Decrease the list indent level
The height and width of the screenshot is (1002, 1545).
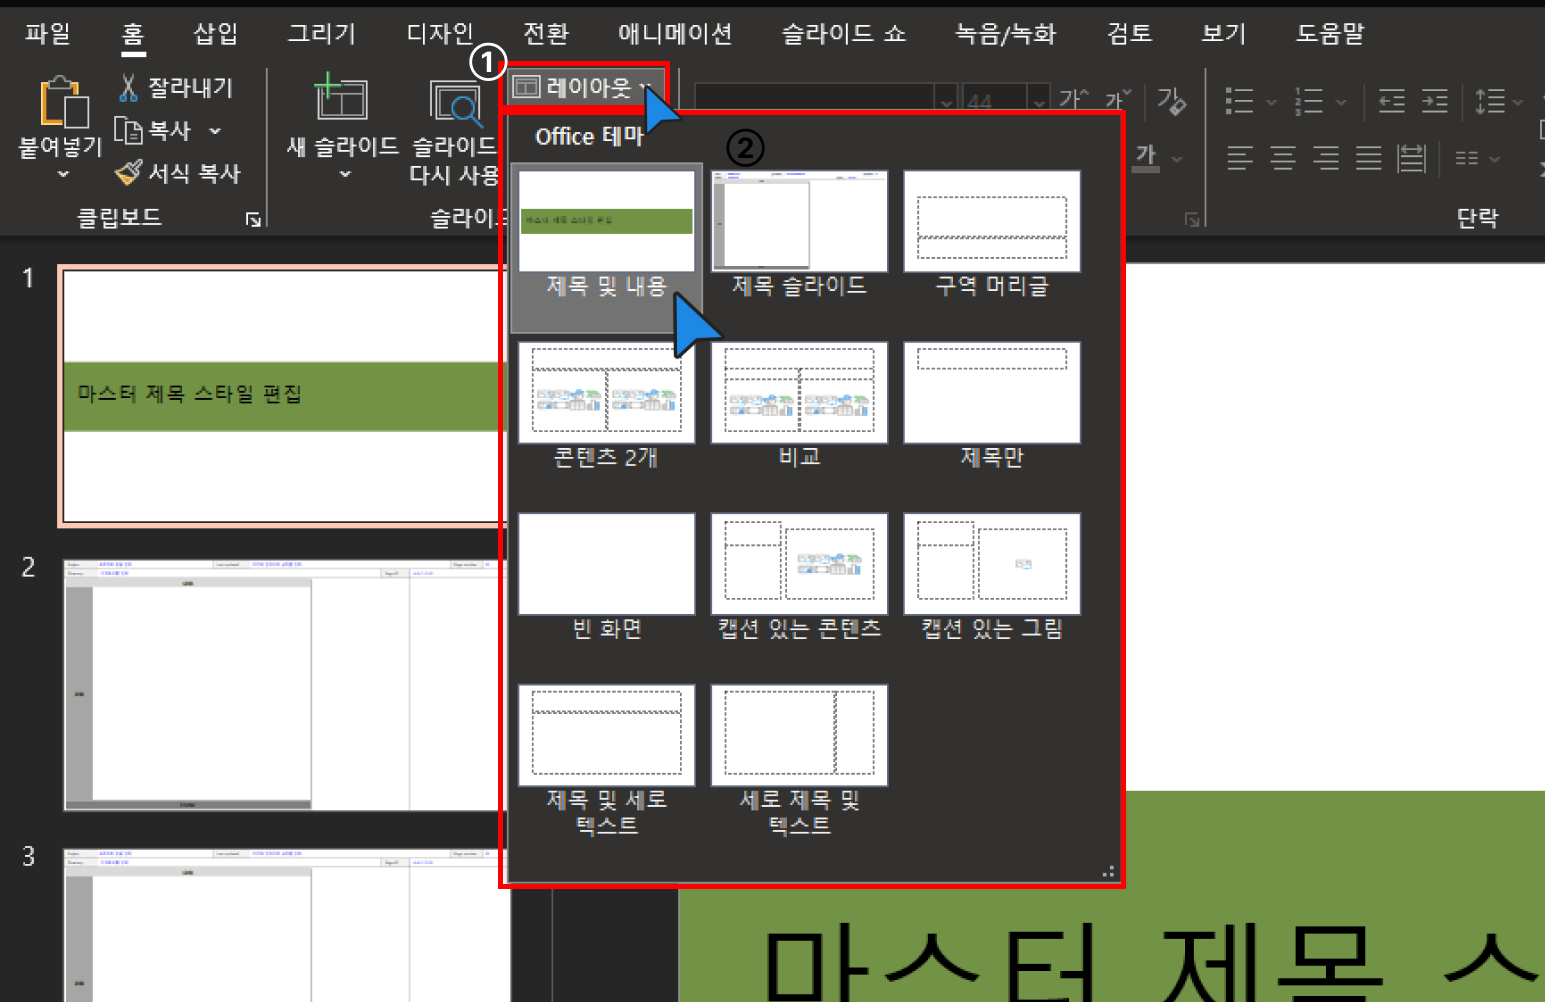click(x=1391, y=100)
